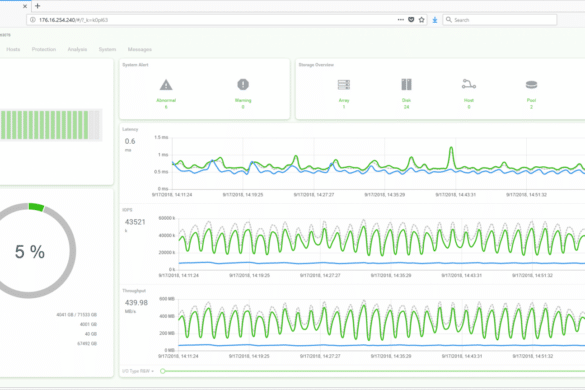Screen dimensions: 585x390
Task: Click the 67492 GB capacity value
Action: click(87, 343)
